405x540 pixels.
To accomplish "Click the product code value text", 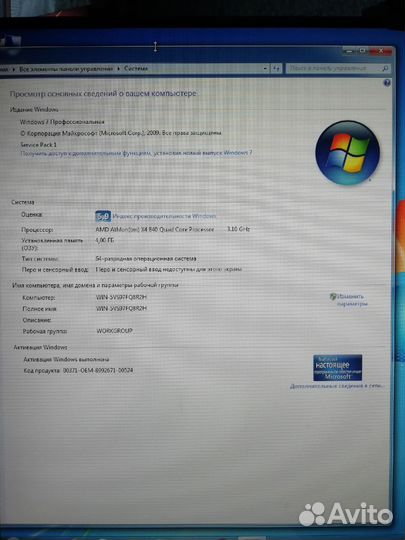I will tap(98, 370).
